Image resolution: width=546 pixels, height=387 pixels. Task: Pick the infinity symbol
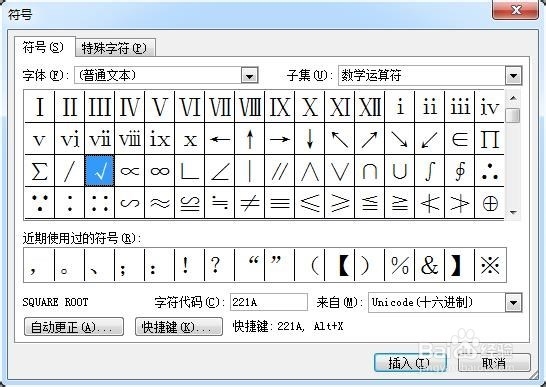coord(159,171)
